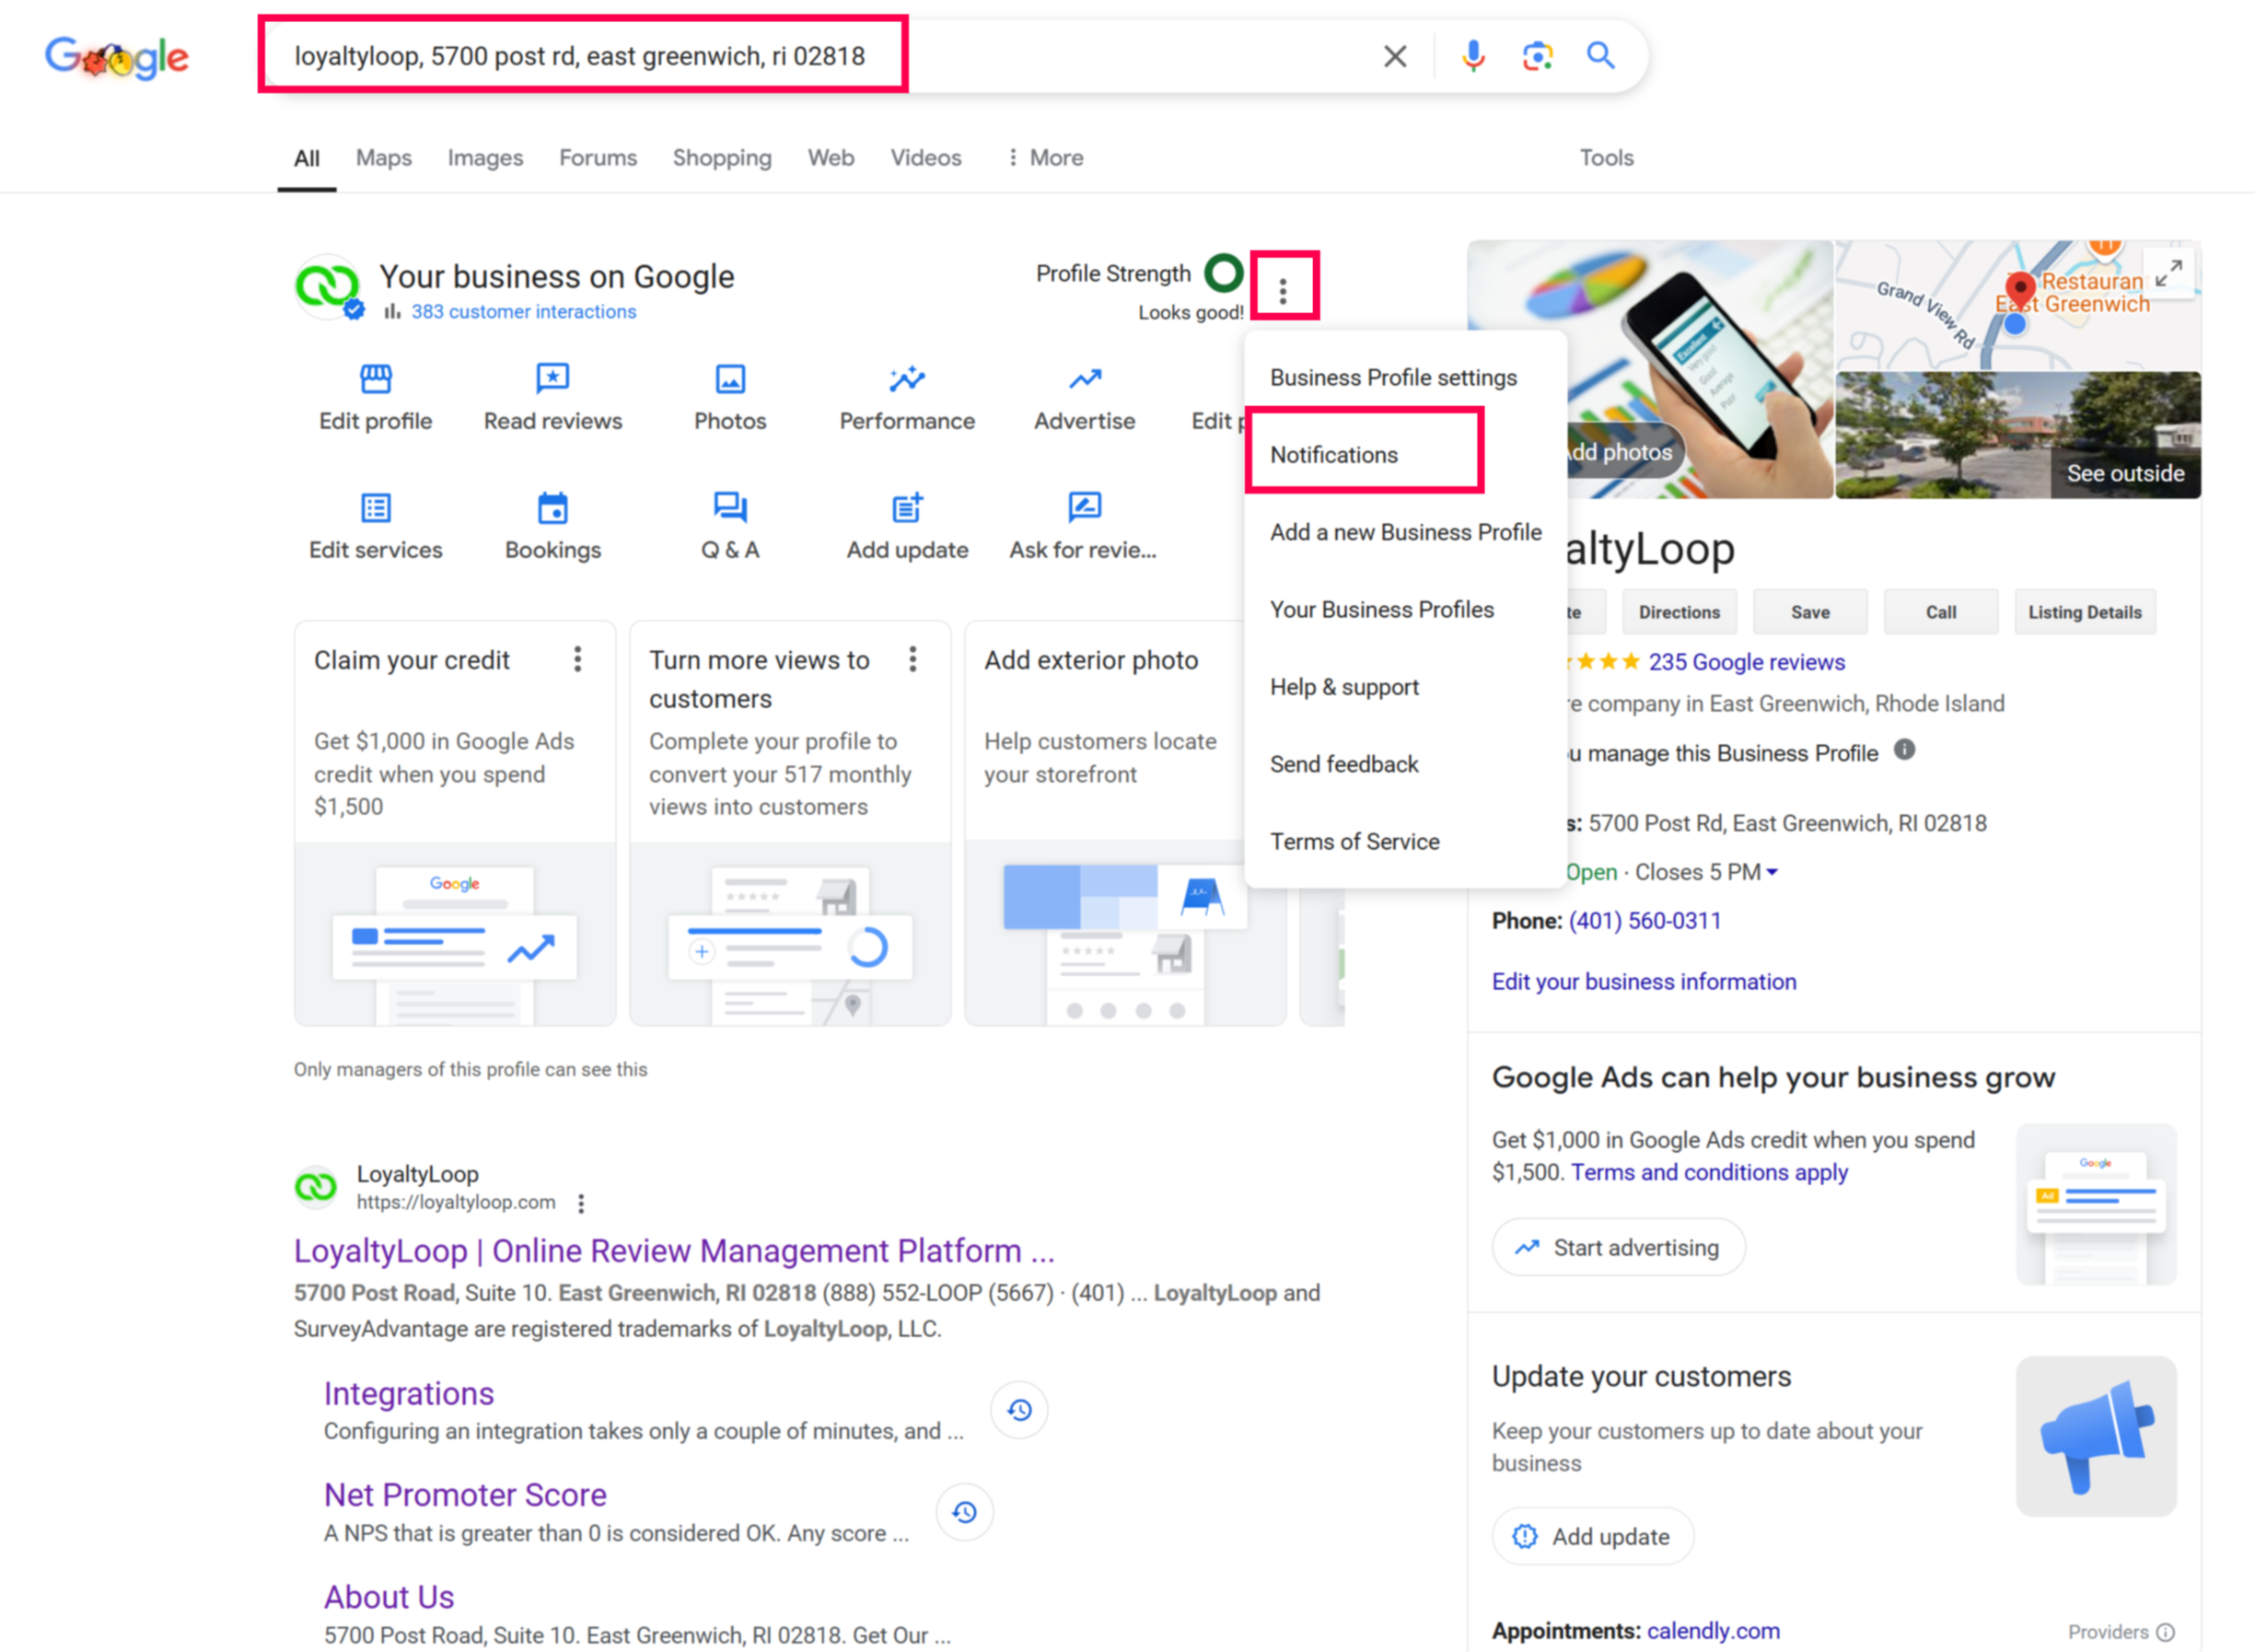Clear the search box with X icon
The image size is (2255, 1652).
tap(1395, 56)
